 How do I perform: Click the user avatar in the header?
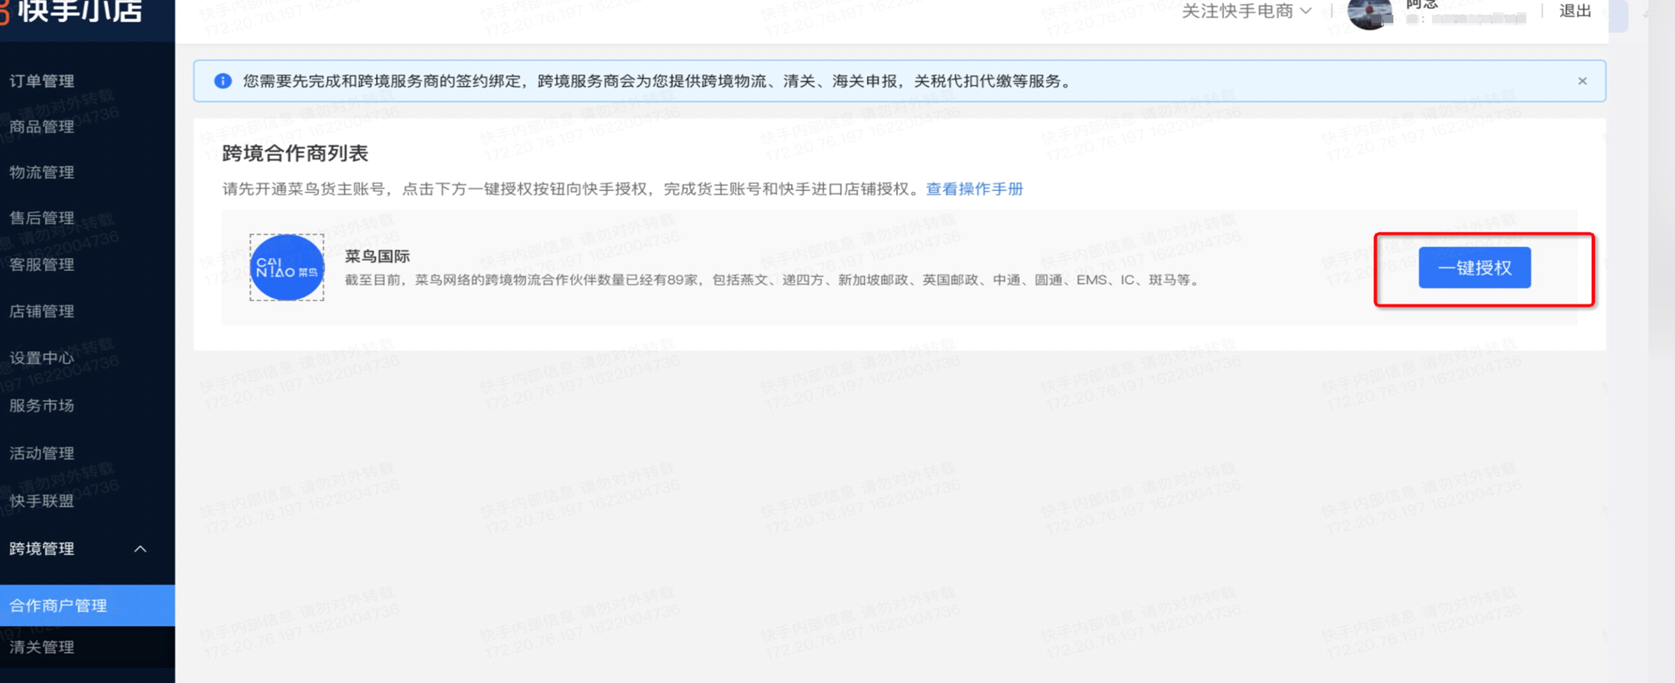pos(1370,12)
